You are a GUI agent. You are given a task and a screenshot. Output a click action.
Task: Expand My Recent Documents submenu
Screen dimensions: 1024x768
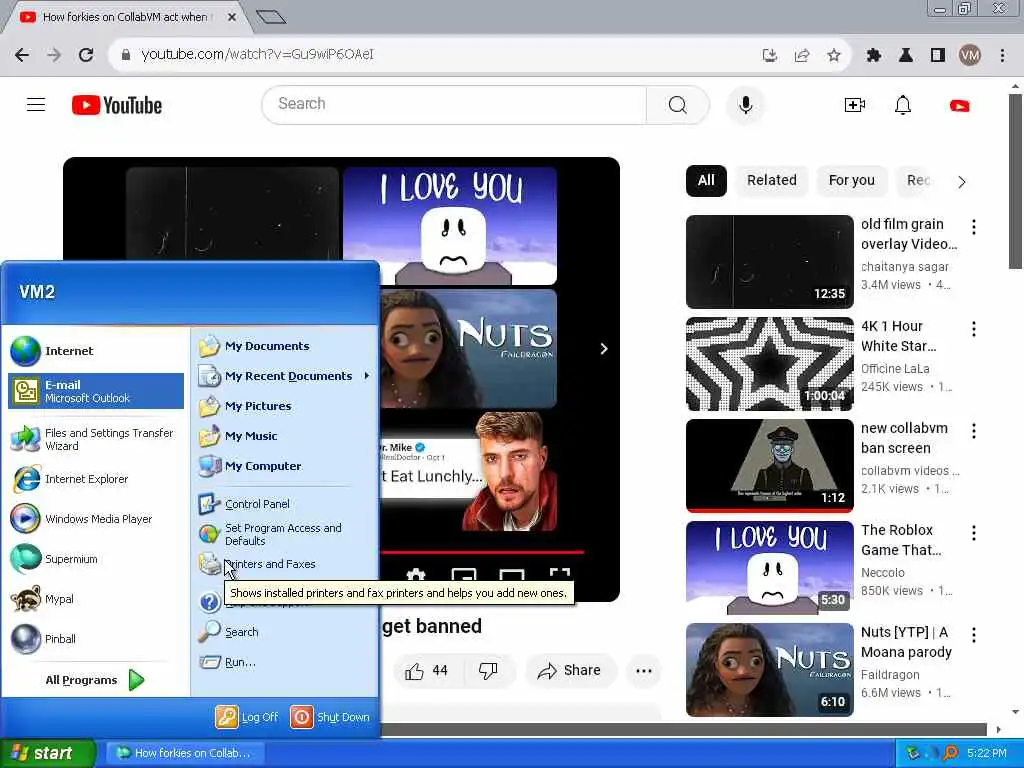285,376
